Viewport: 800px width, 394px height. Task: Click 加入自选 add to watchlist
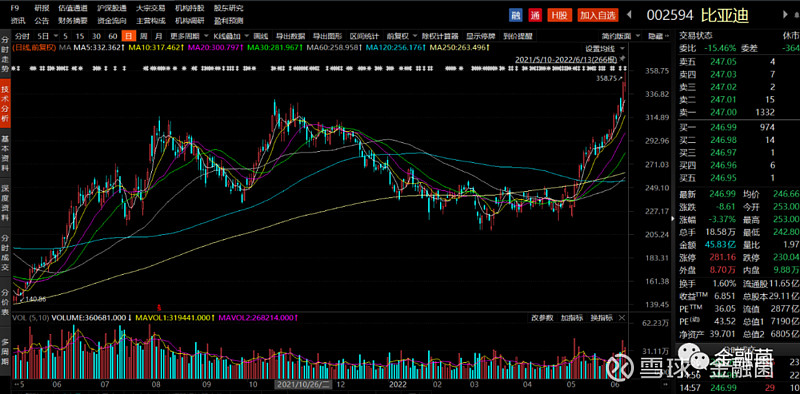click(597, 15)
